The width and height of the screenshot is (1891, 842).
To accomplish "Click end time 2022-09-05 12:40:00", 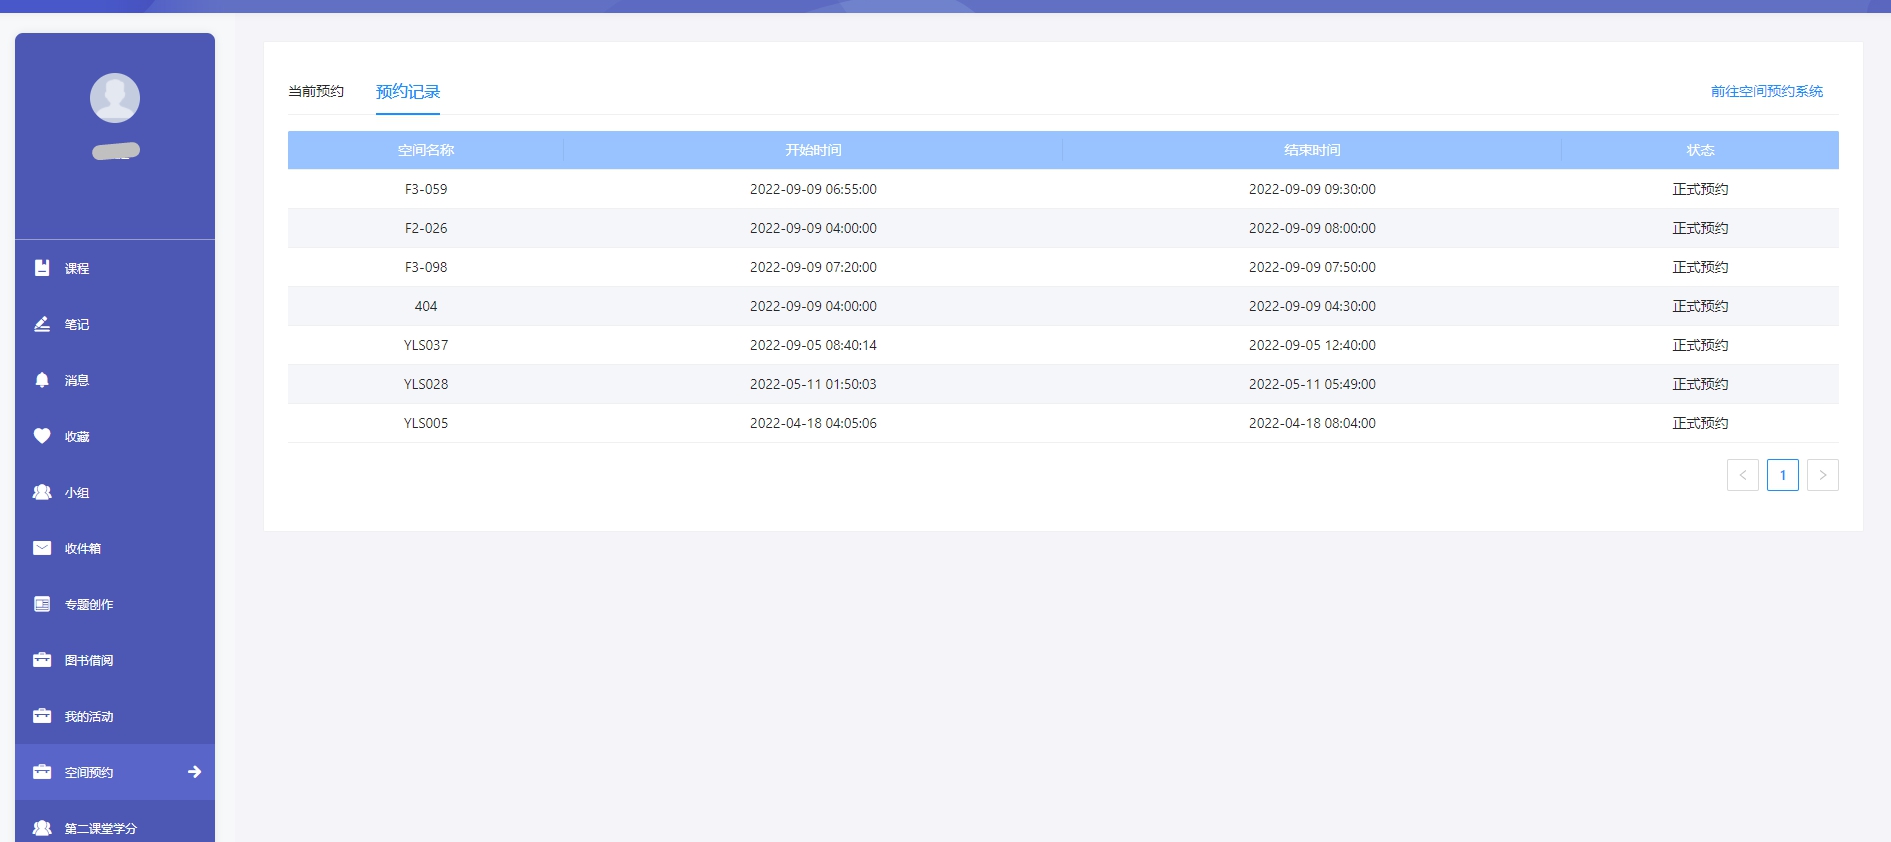I will click(x=1312, y=345).
